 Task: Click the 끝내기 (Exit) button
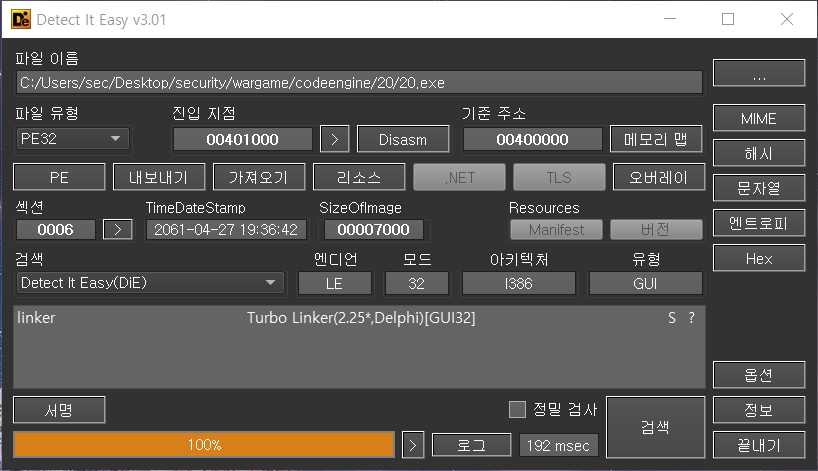pyautogui.click(x=759, y=445)
